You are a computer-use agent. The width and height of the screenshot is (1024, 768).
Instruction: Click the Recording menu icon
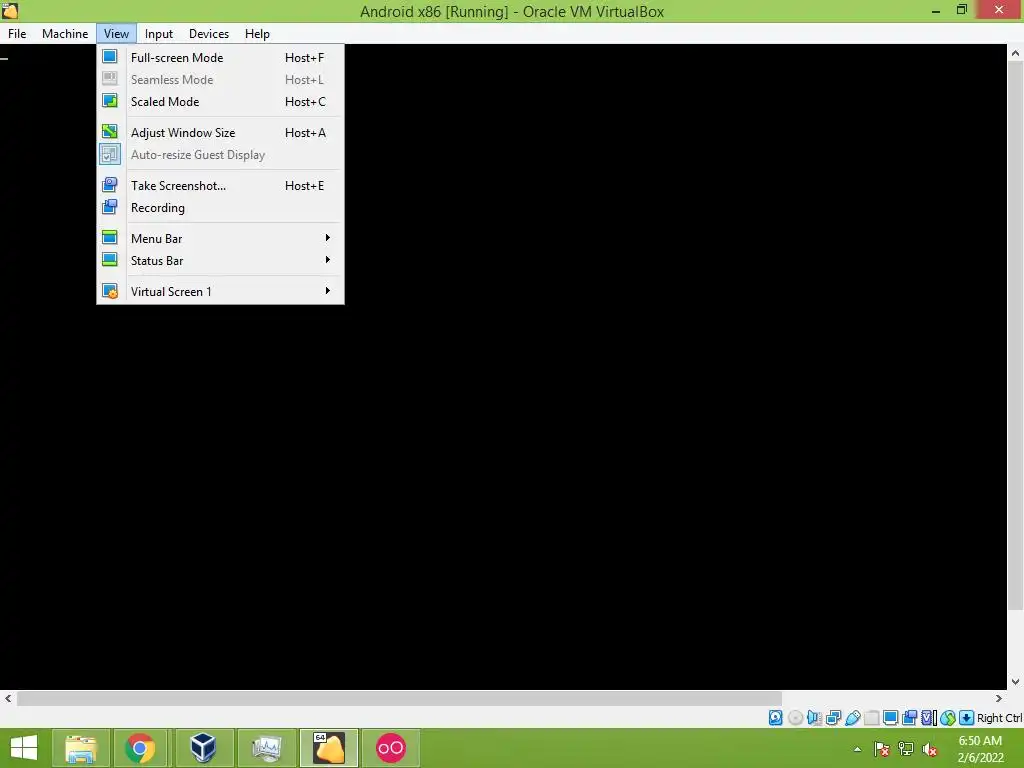pyautogui.click(x=110, y=207)
